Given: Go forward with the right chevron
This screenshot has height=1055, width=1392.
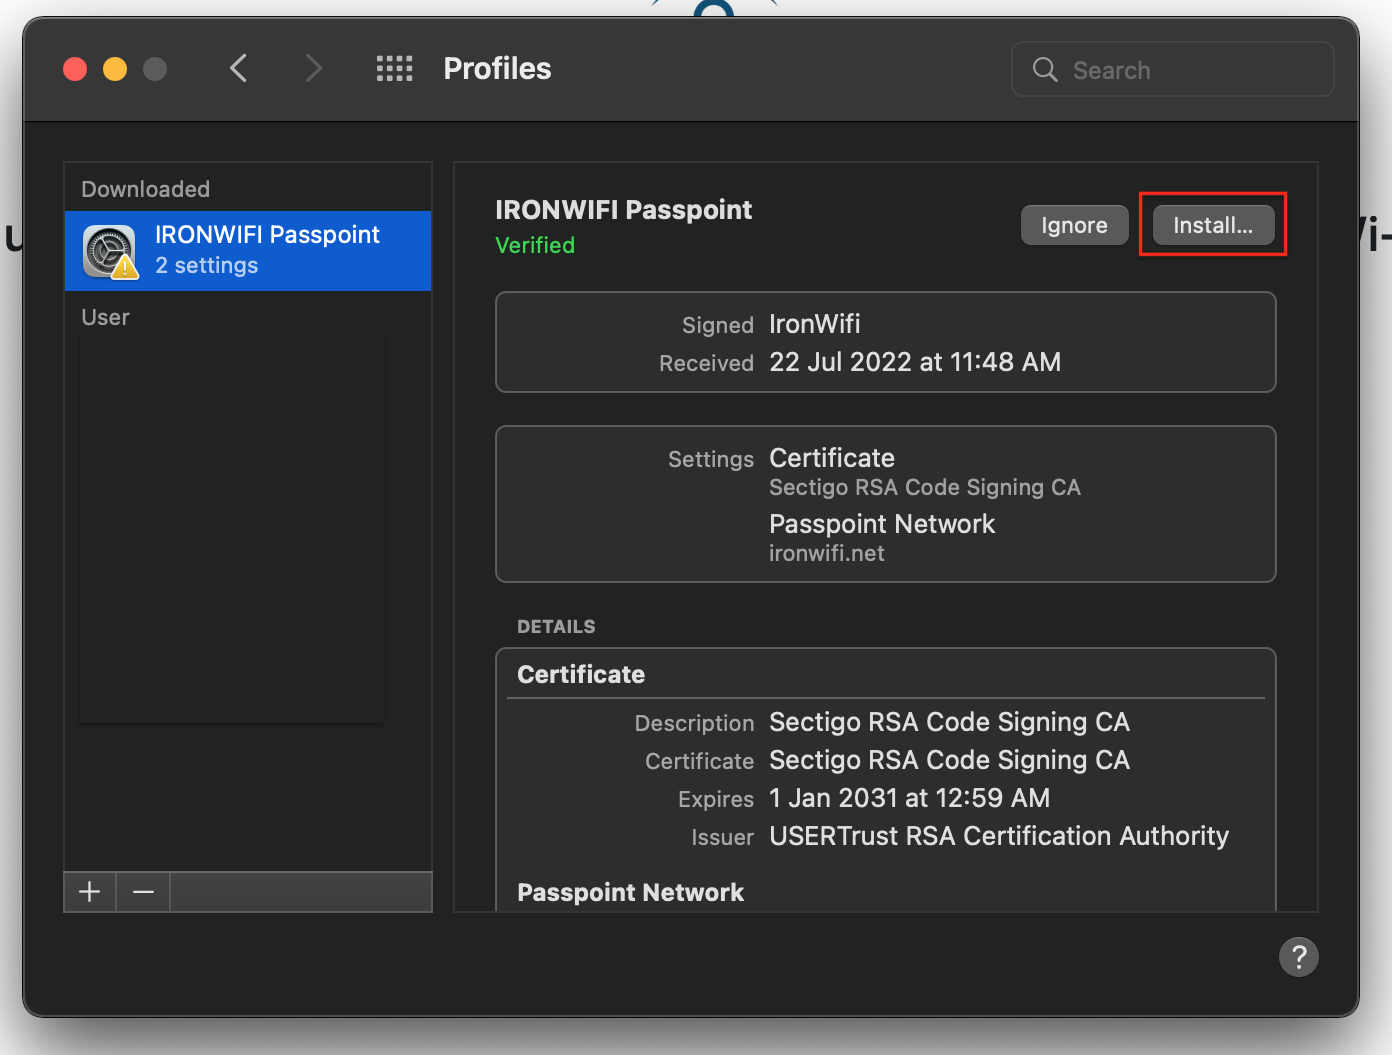Looking at the screenshot, I should coord(313,68).
